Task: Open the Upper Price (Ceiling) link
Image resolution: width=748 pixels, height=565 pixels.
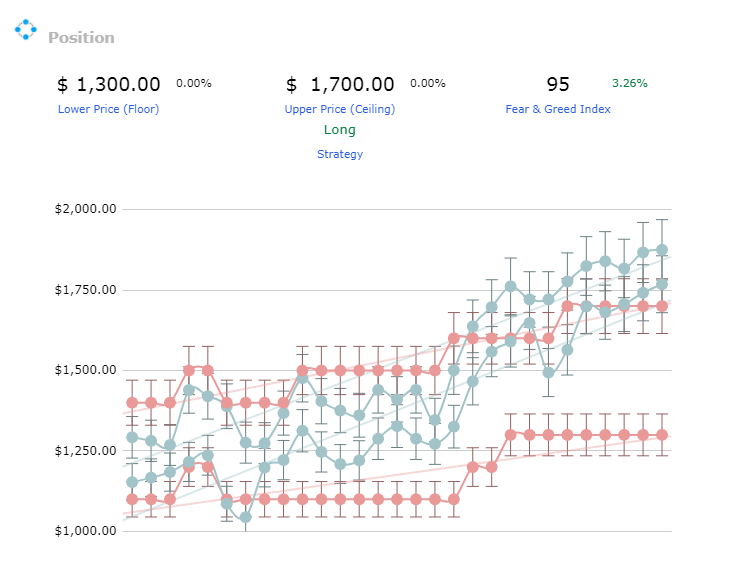Action: (x=340, y=109)
